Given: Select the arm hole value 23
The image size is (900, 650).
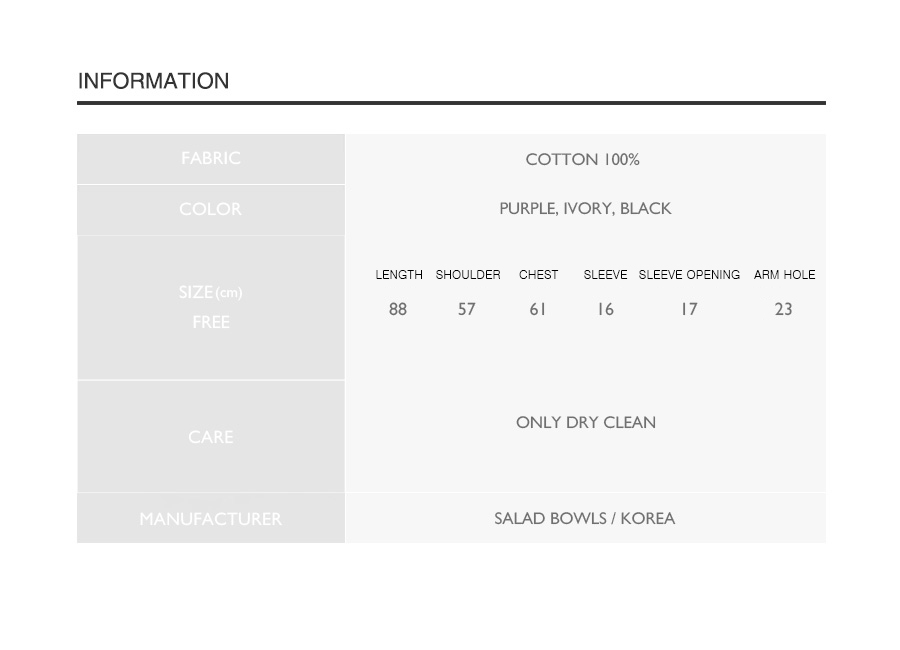Looking at the screenshot, I should [783, 309].
